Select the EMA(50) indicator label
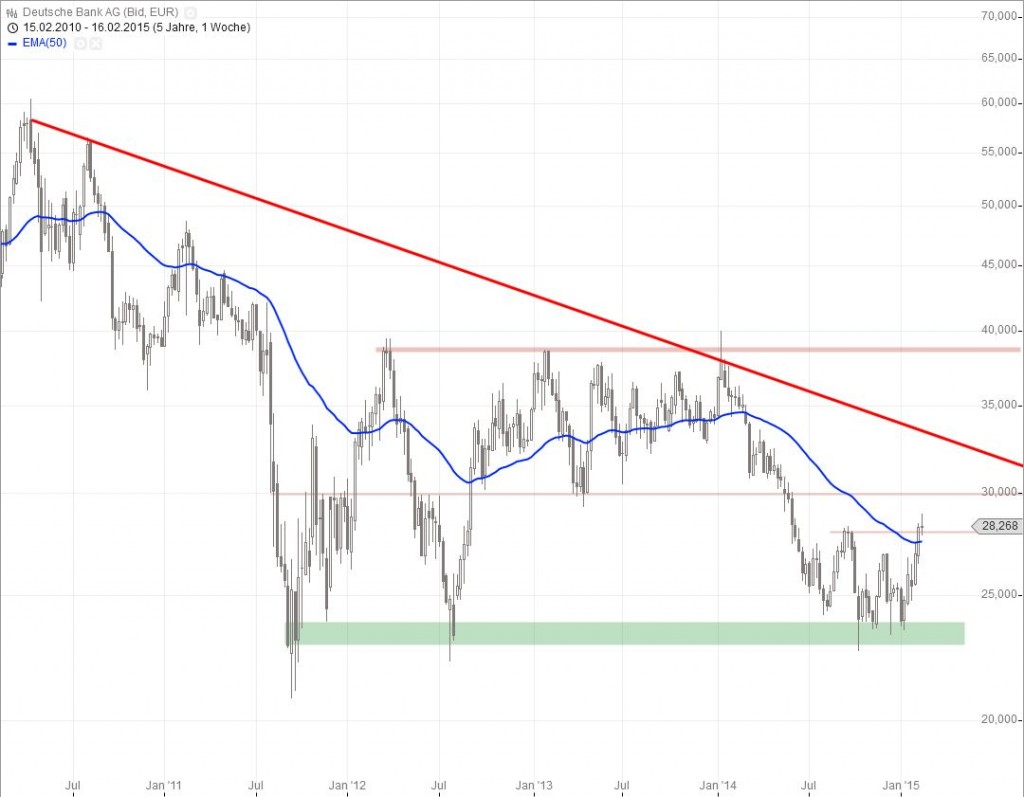The height and width of the screenshot is (797, 1024). 45,43
